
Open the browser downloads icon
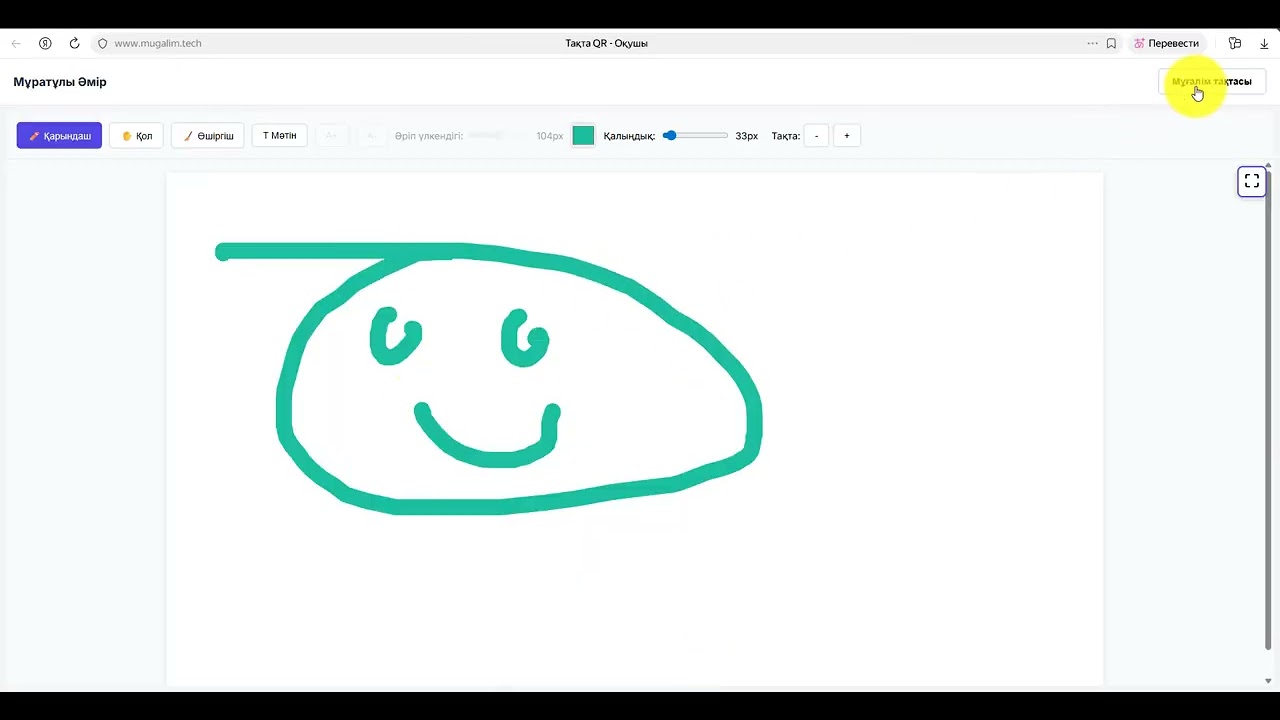coord(1264,44)
